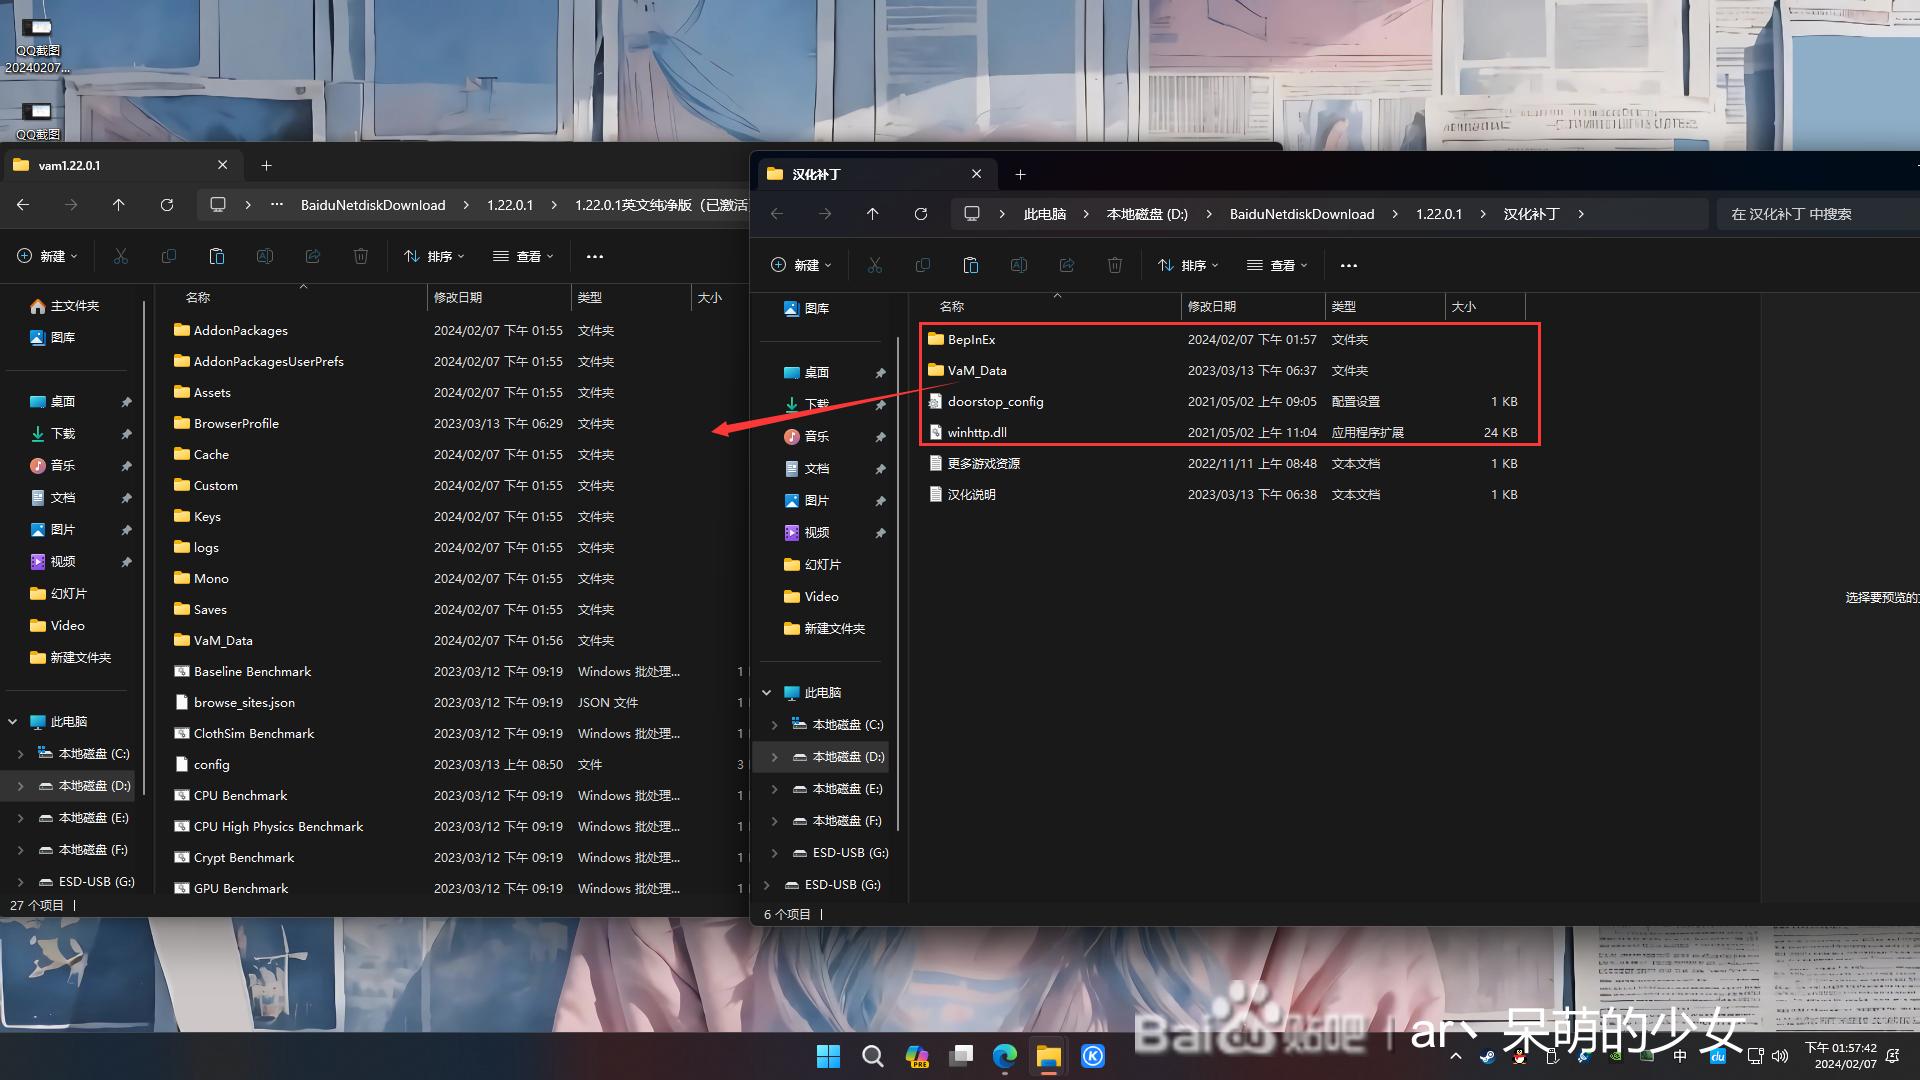This screenshot has height=1080, width=1920.
Task: Click Delete trash icon in vam1.22.0.1 window
Action: pyautogui.click(x=361, y=256)
